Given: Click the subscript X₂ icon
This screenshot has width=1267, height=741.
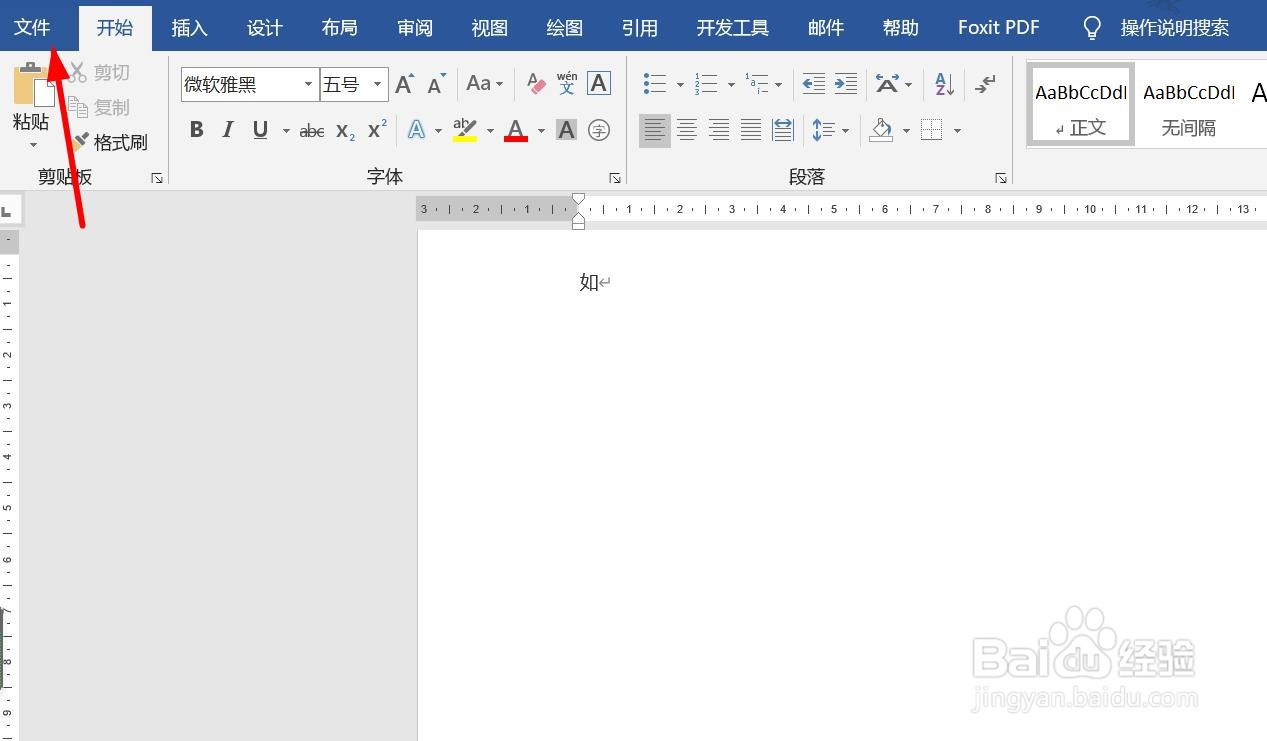Looking at the screenshot, I should click(x=343, y=130).
